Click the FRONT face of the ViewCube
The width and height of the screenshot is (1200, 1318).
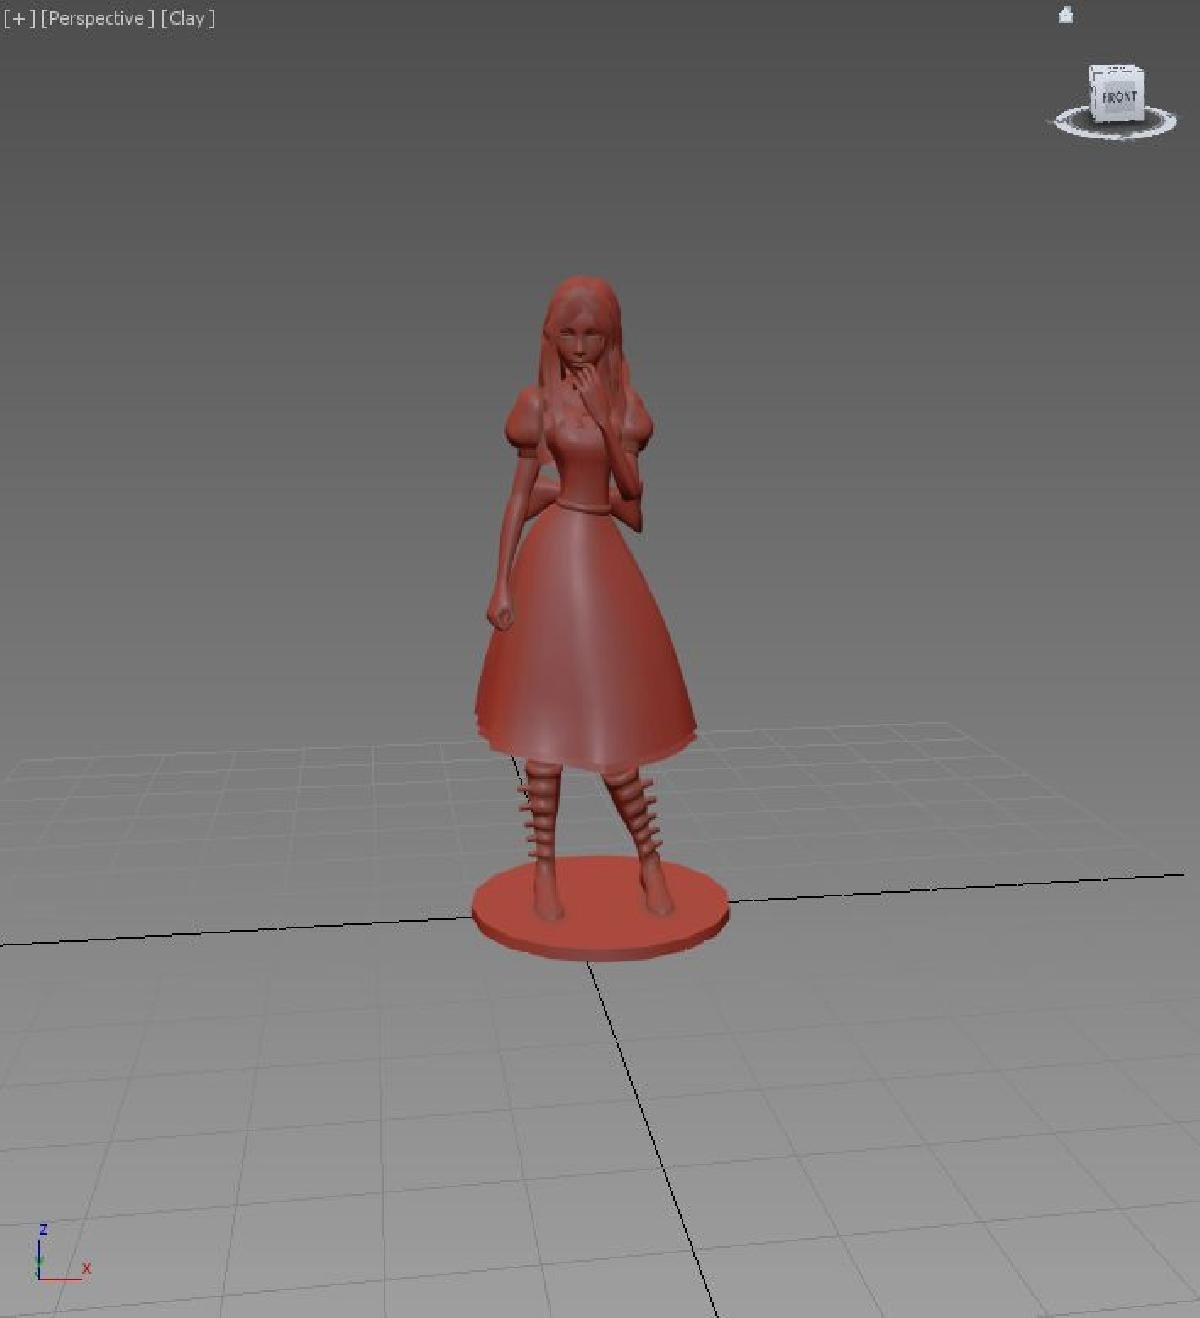[x=1119, y=96]
